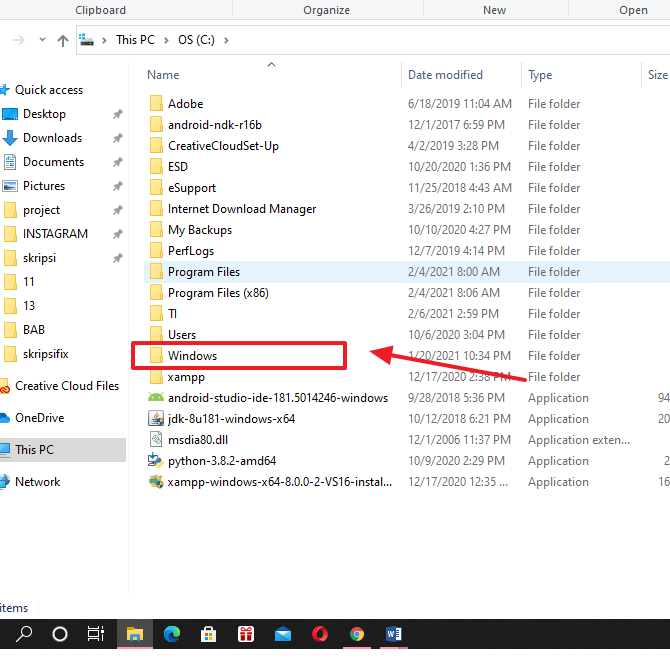Viewport: 670px width, 670px height.
Task: Click This PC in the address breadcrumb
Action: pos(135,40)
